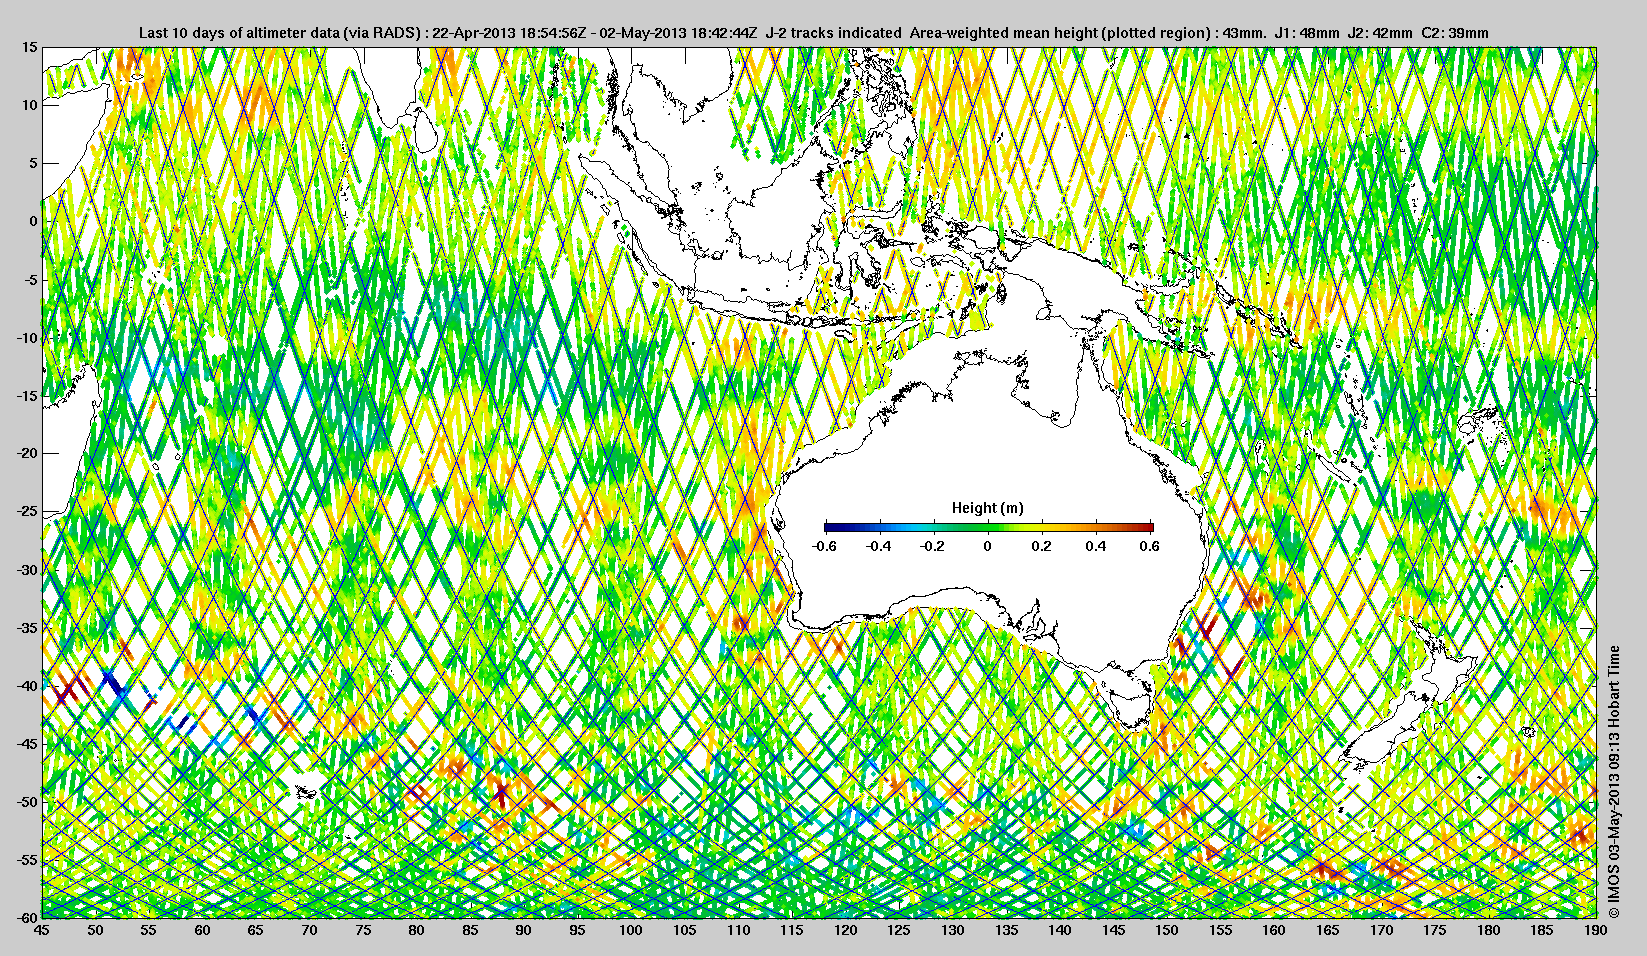Click longitude axis label '85'
The height and width of the screenshot is (956, 1647).
(x=470, y=931)
